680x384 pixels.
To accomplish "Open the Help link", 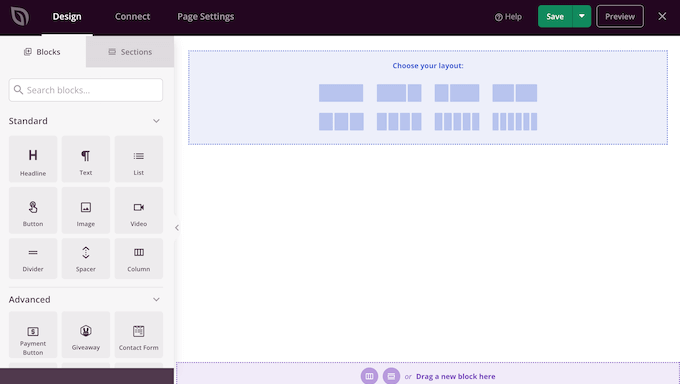I will 508,17.
